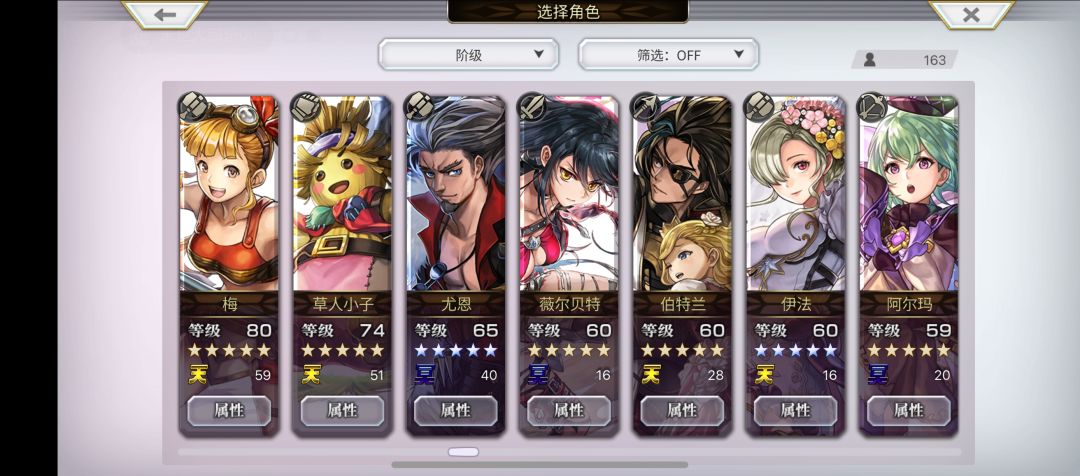Click the horizontal scrollbar handle below cards
Screen dimensions: 1080x476
pyautogui.click(x=463, y=452)
